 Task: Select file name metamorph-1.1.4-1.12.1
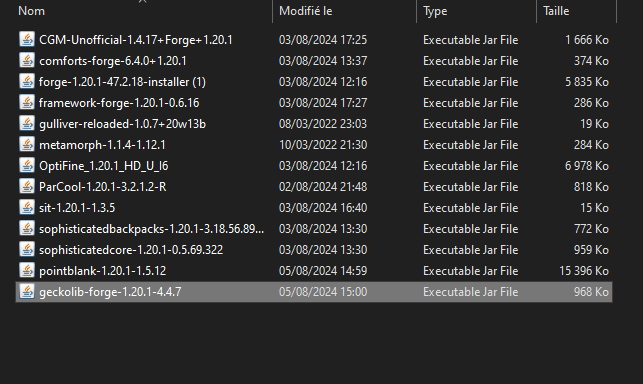tap(102, 145)
